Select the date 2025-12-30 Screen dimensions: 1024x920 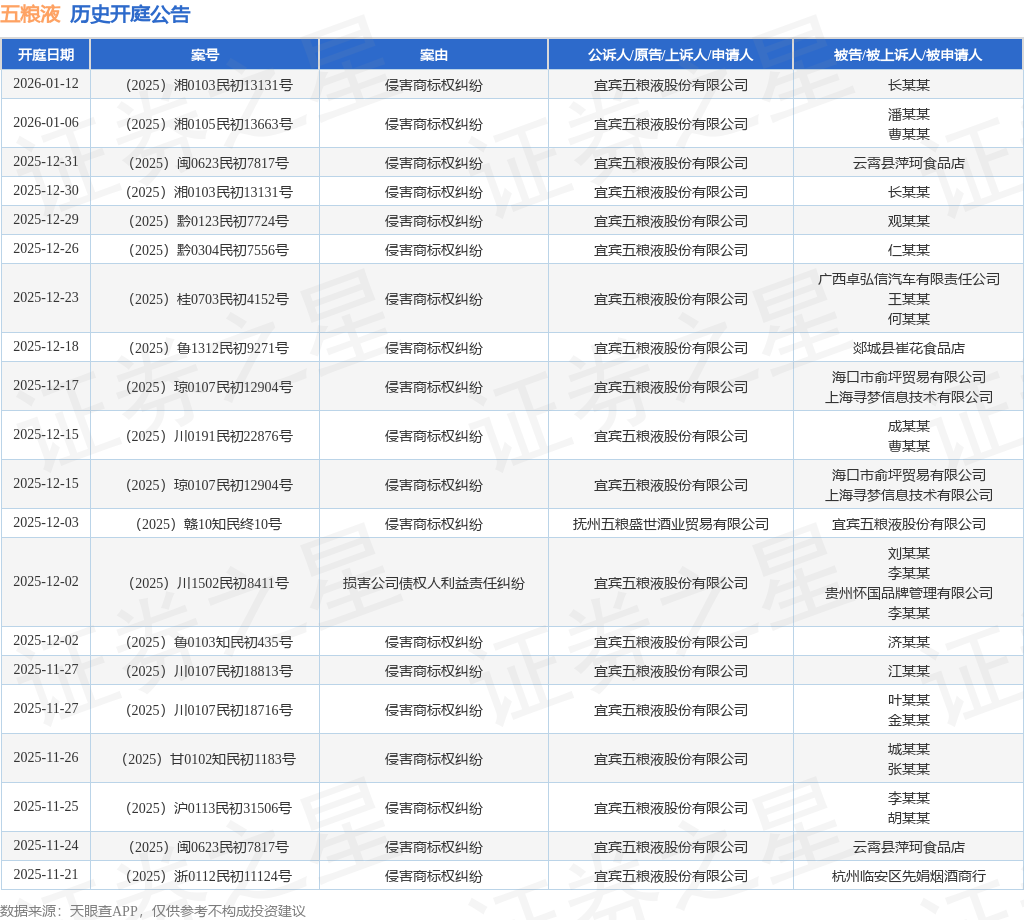pos(46,191)
